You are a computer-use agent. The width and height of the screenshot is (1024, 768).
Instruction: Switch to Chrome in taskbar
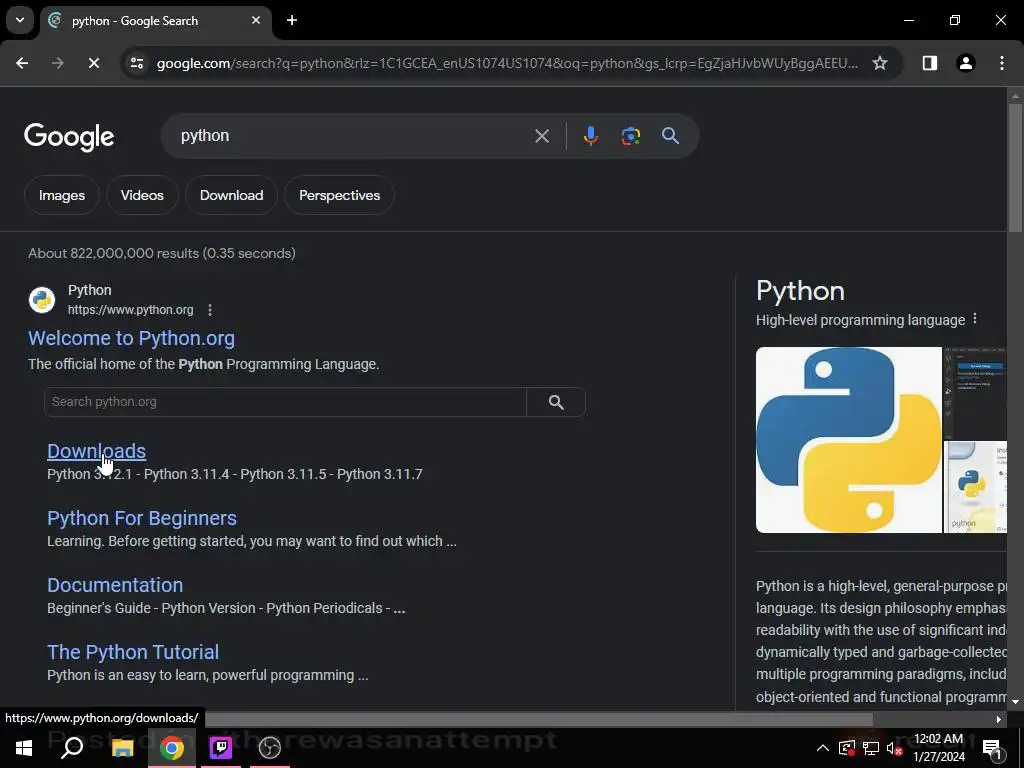[172, 748]
